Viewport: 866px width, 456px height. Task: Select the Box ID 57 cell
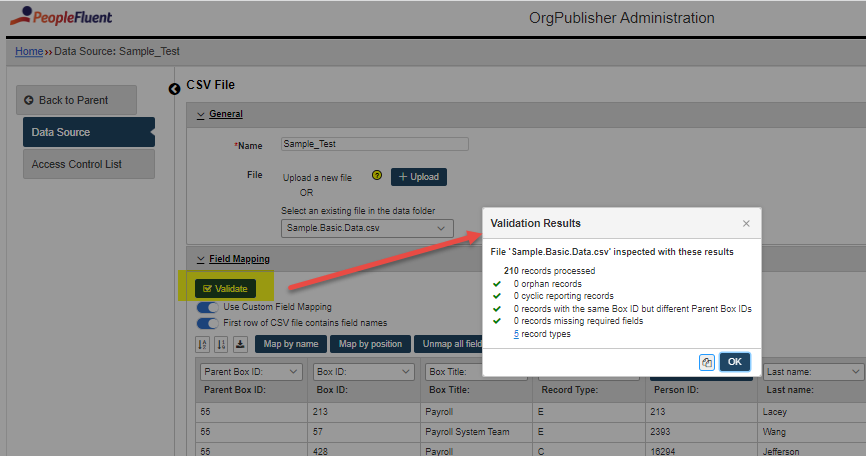(364, 432)
